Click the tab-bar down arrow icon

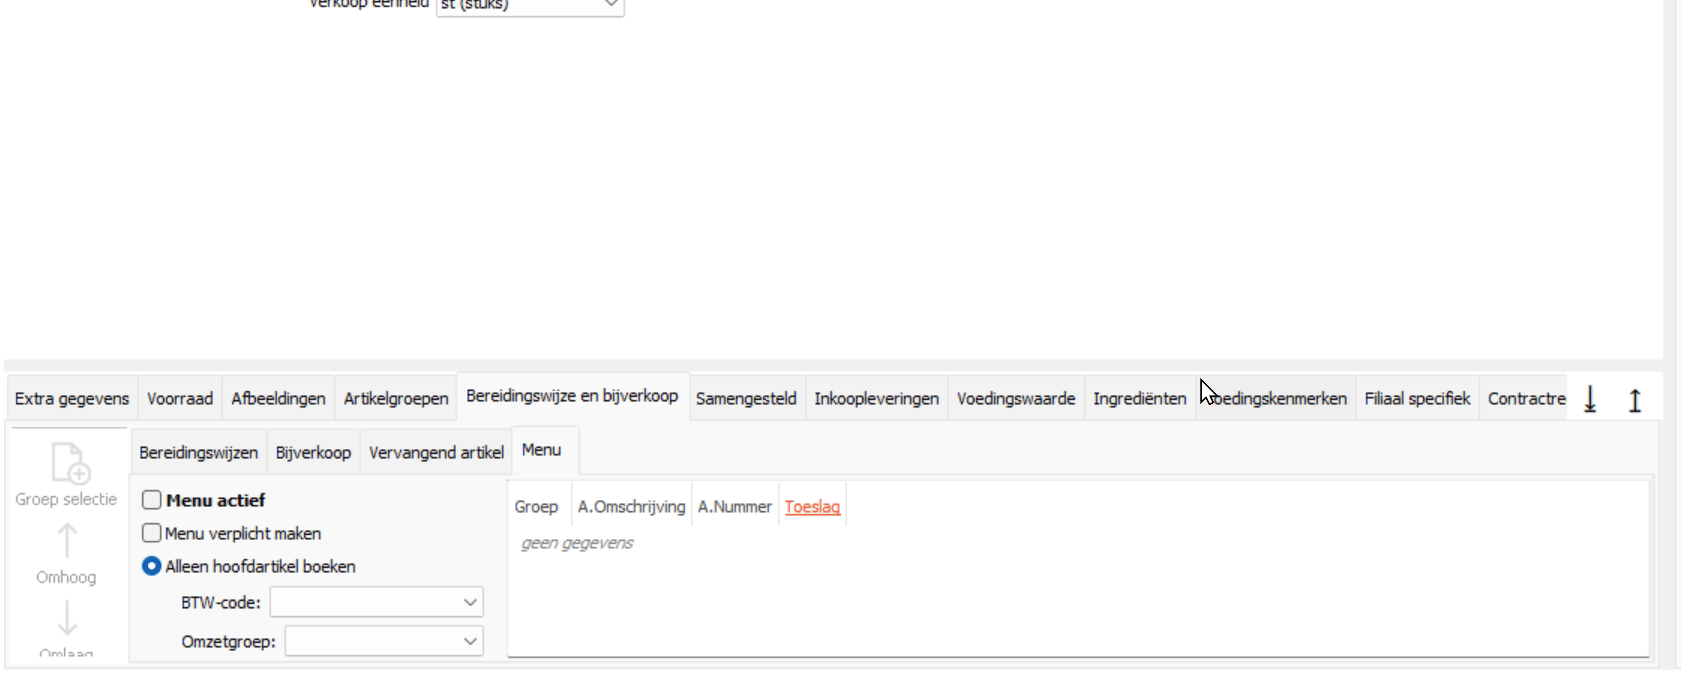pyautogui.click(x=1590, y=400)
